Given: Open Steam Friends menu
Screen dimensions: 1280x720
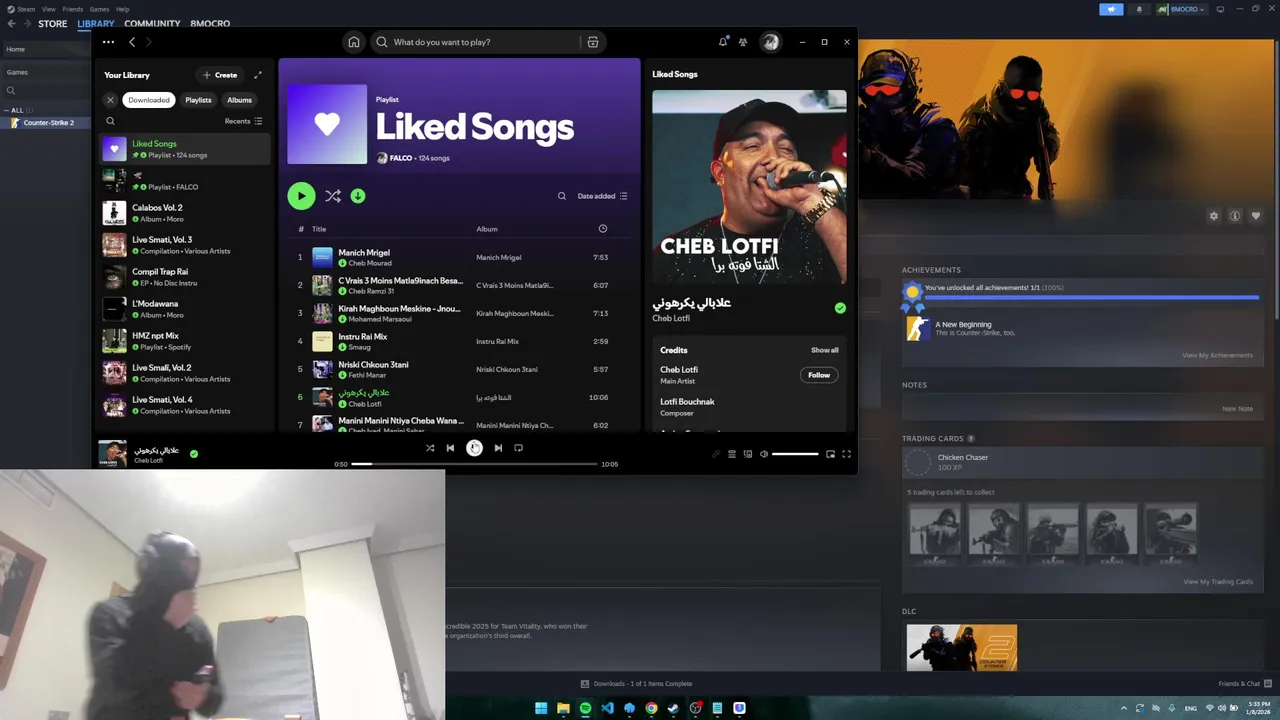Looking at the screenshot, I should 73,9.
